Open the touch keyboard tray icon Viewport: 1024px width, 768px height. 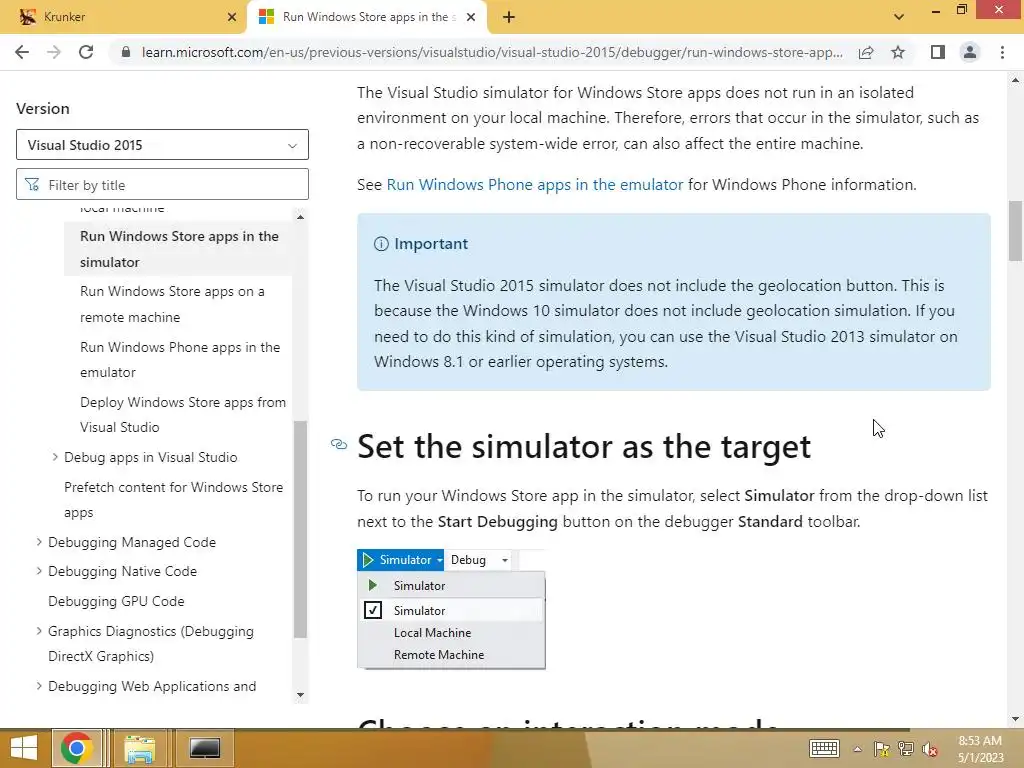coord(824,748)
